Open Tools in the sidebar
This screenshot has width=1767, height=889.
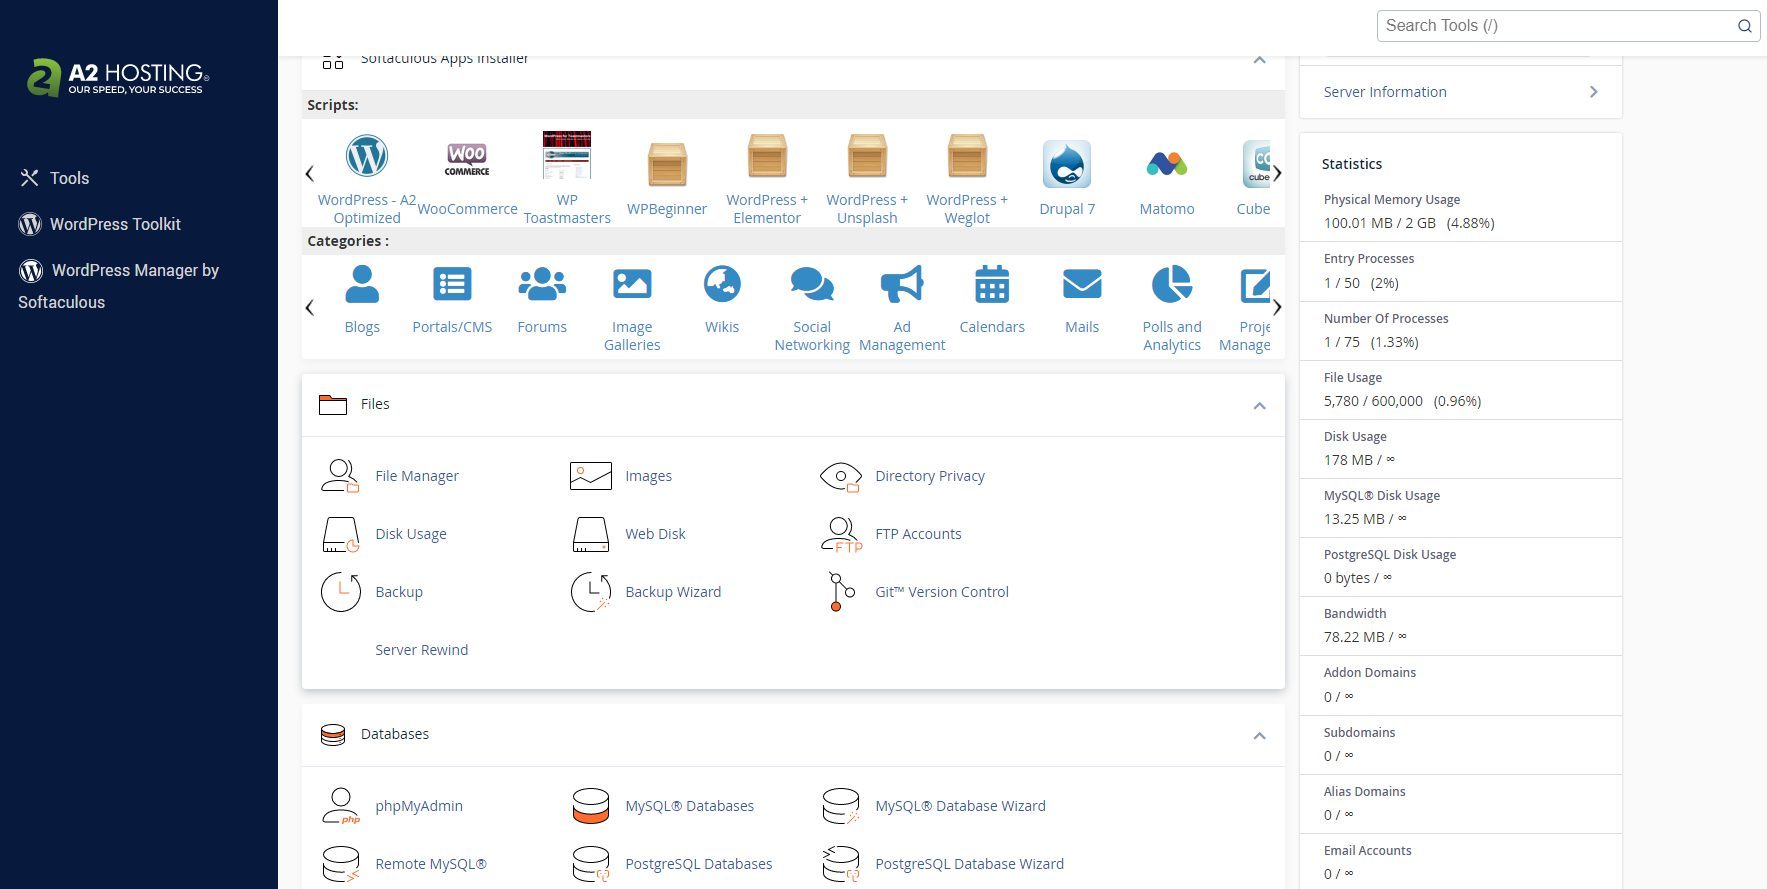[x=55, y=178]
